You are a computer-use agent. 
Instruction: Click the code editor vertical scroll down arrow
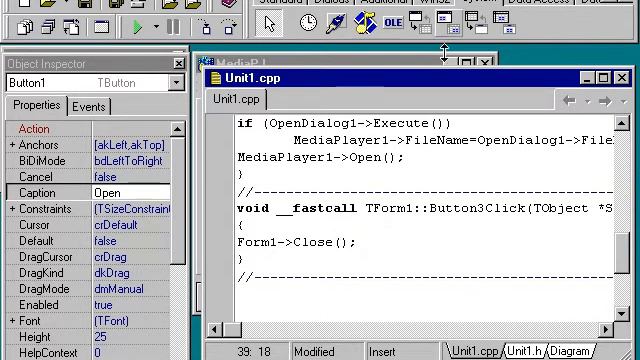click(x=622, y=314)
